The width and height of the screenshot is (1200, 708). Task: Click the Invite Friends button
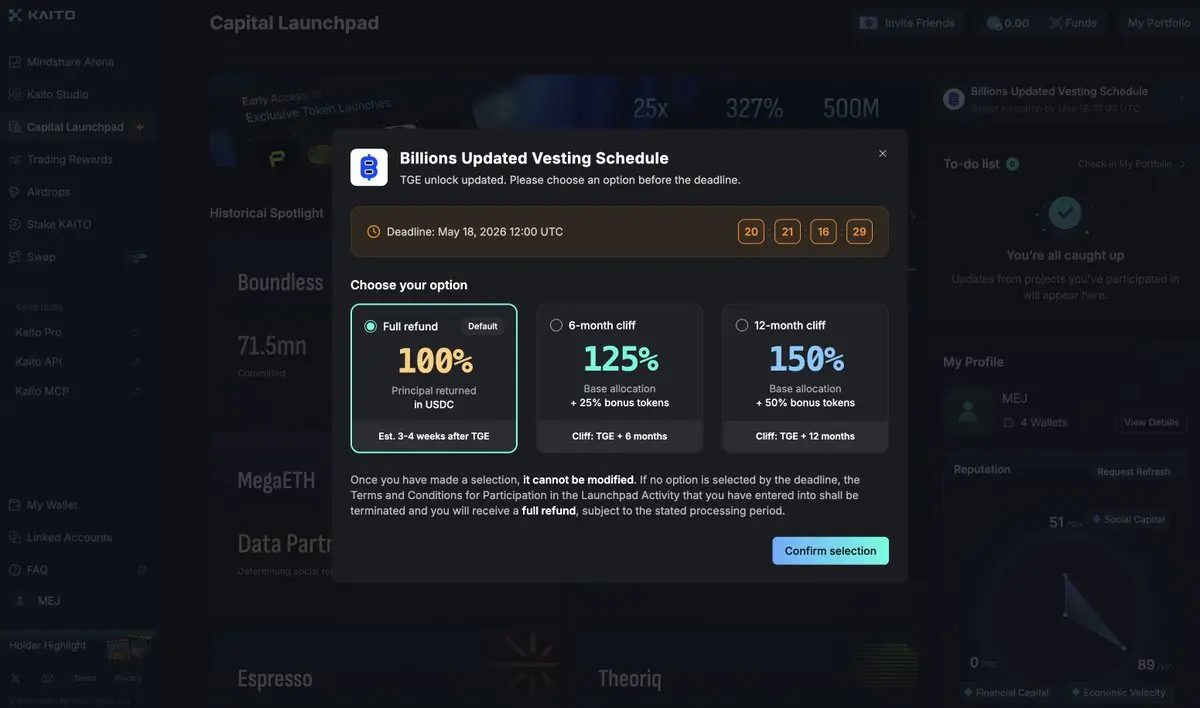click(x=907, y=23)
